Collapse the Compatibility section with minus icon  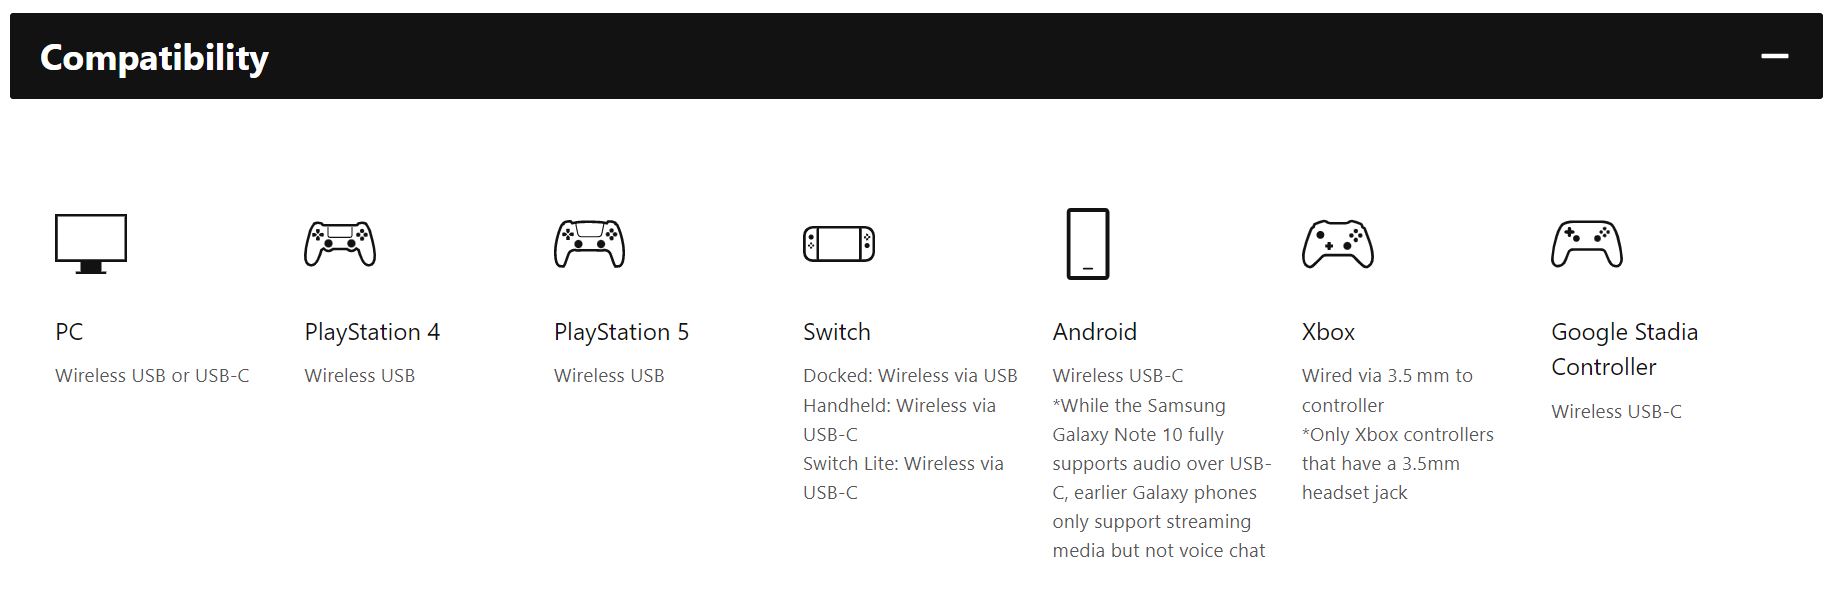pyautogui.click(x=1775, y=56)
